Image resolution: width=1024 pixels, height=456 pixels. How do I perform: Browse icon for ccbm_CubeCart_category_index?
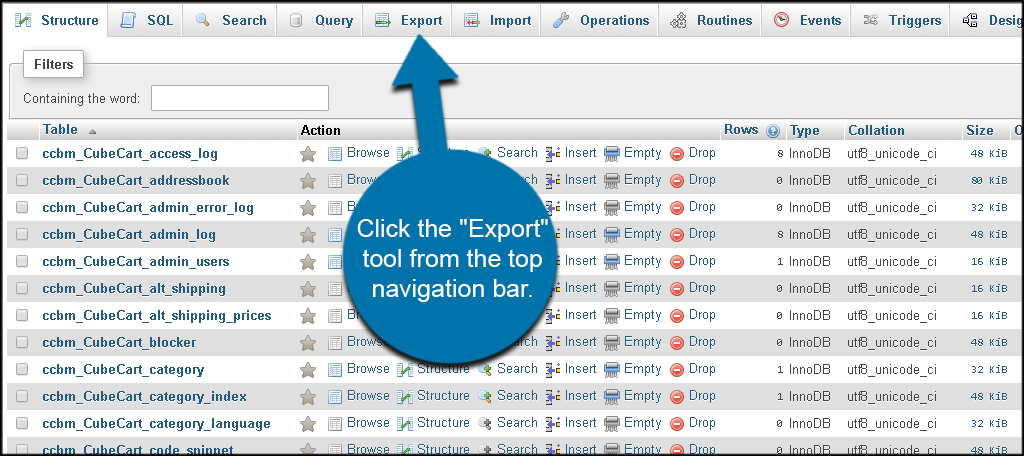(335, 397)
